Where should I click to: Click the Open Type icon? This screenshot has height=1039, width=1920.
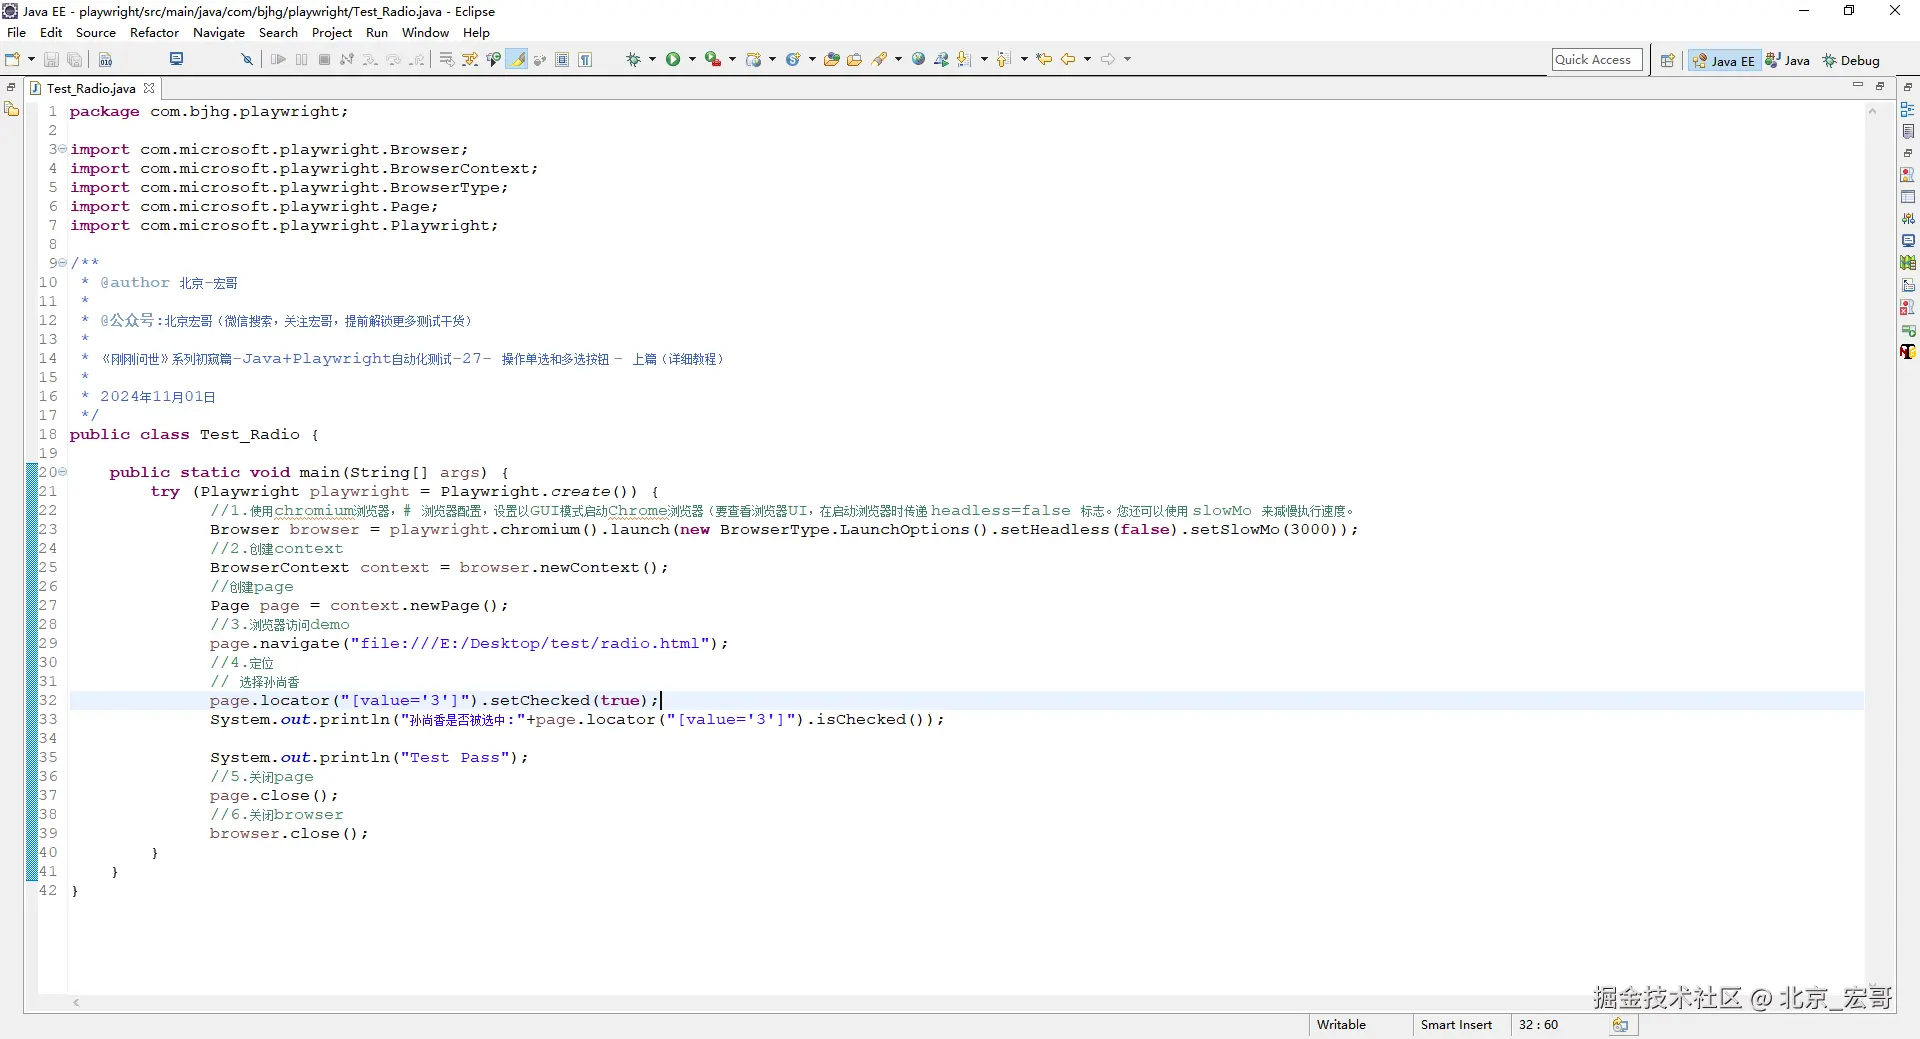(831, 60)
